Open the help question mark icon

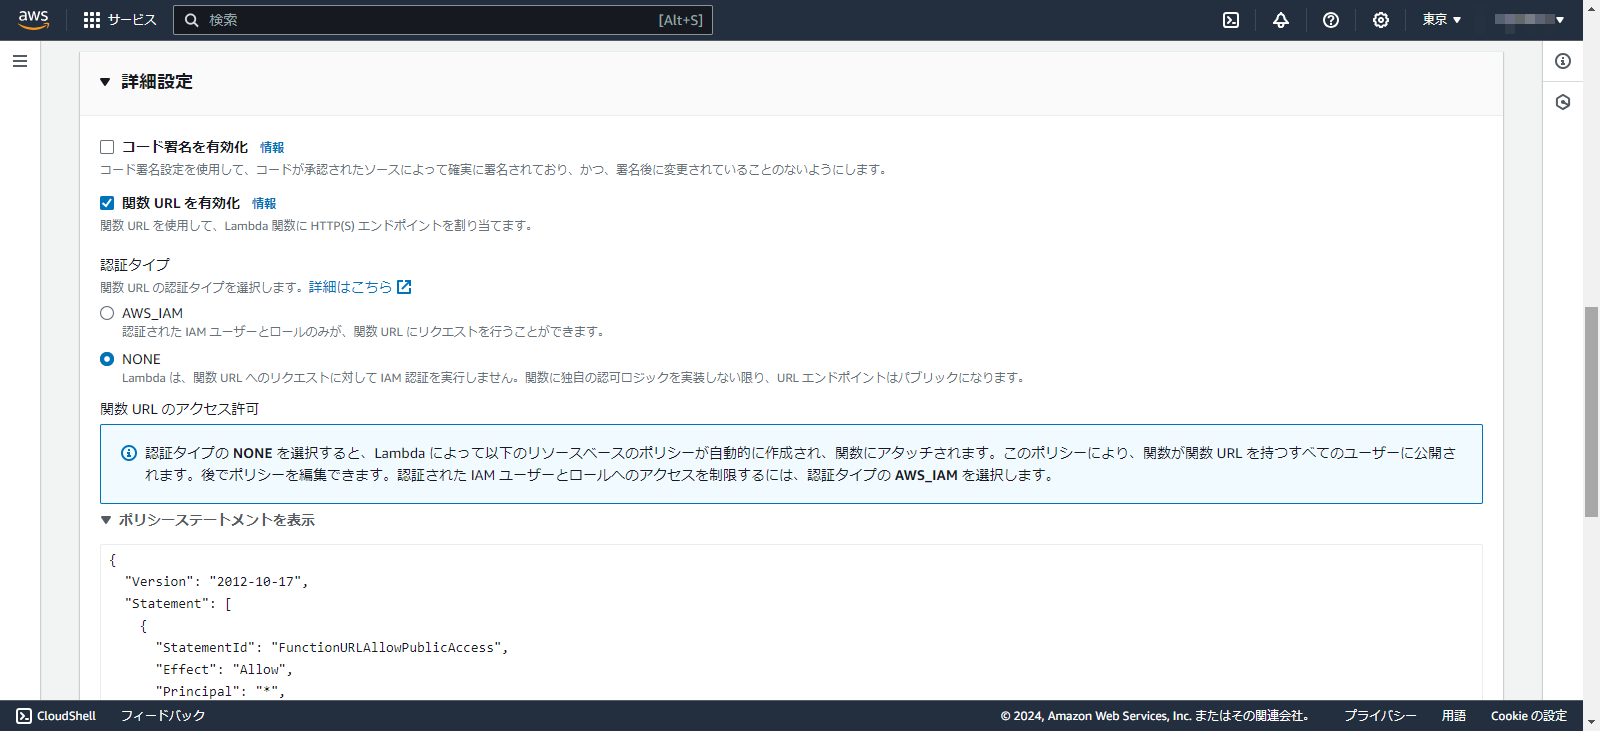coord(1331,20)
